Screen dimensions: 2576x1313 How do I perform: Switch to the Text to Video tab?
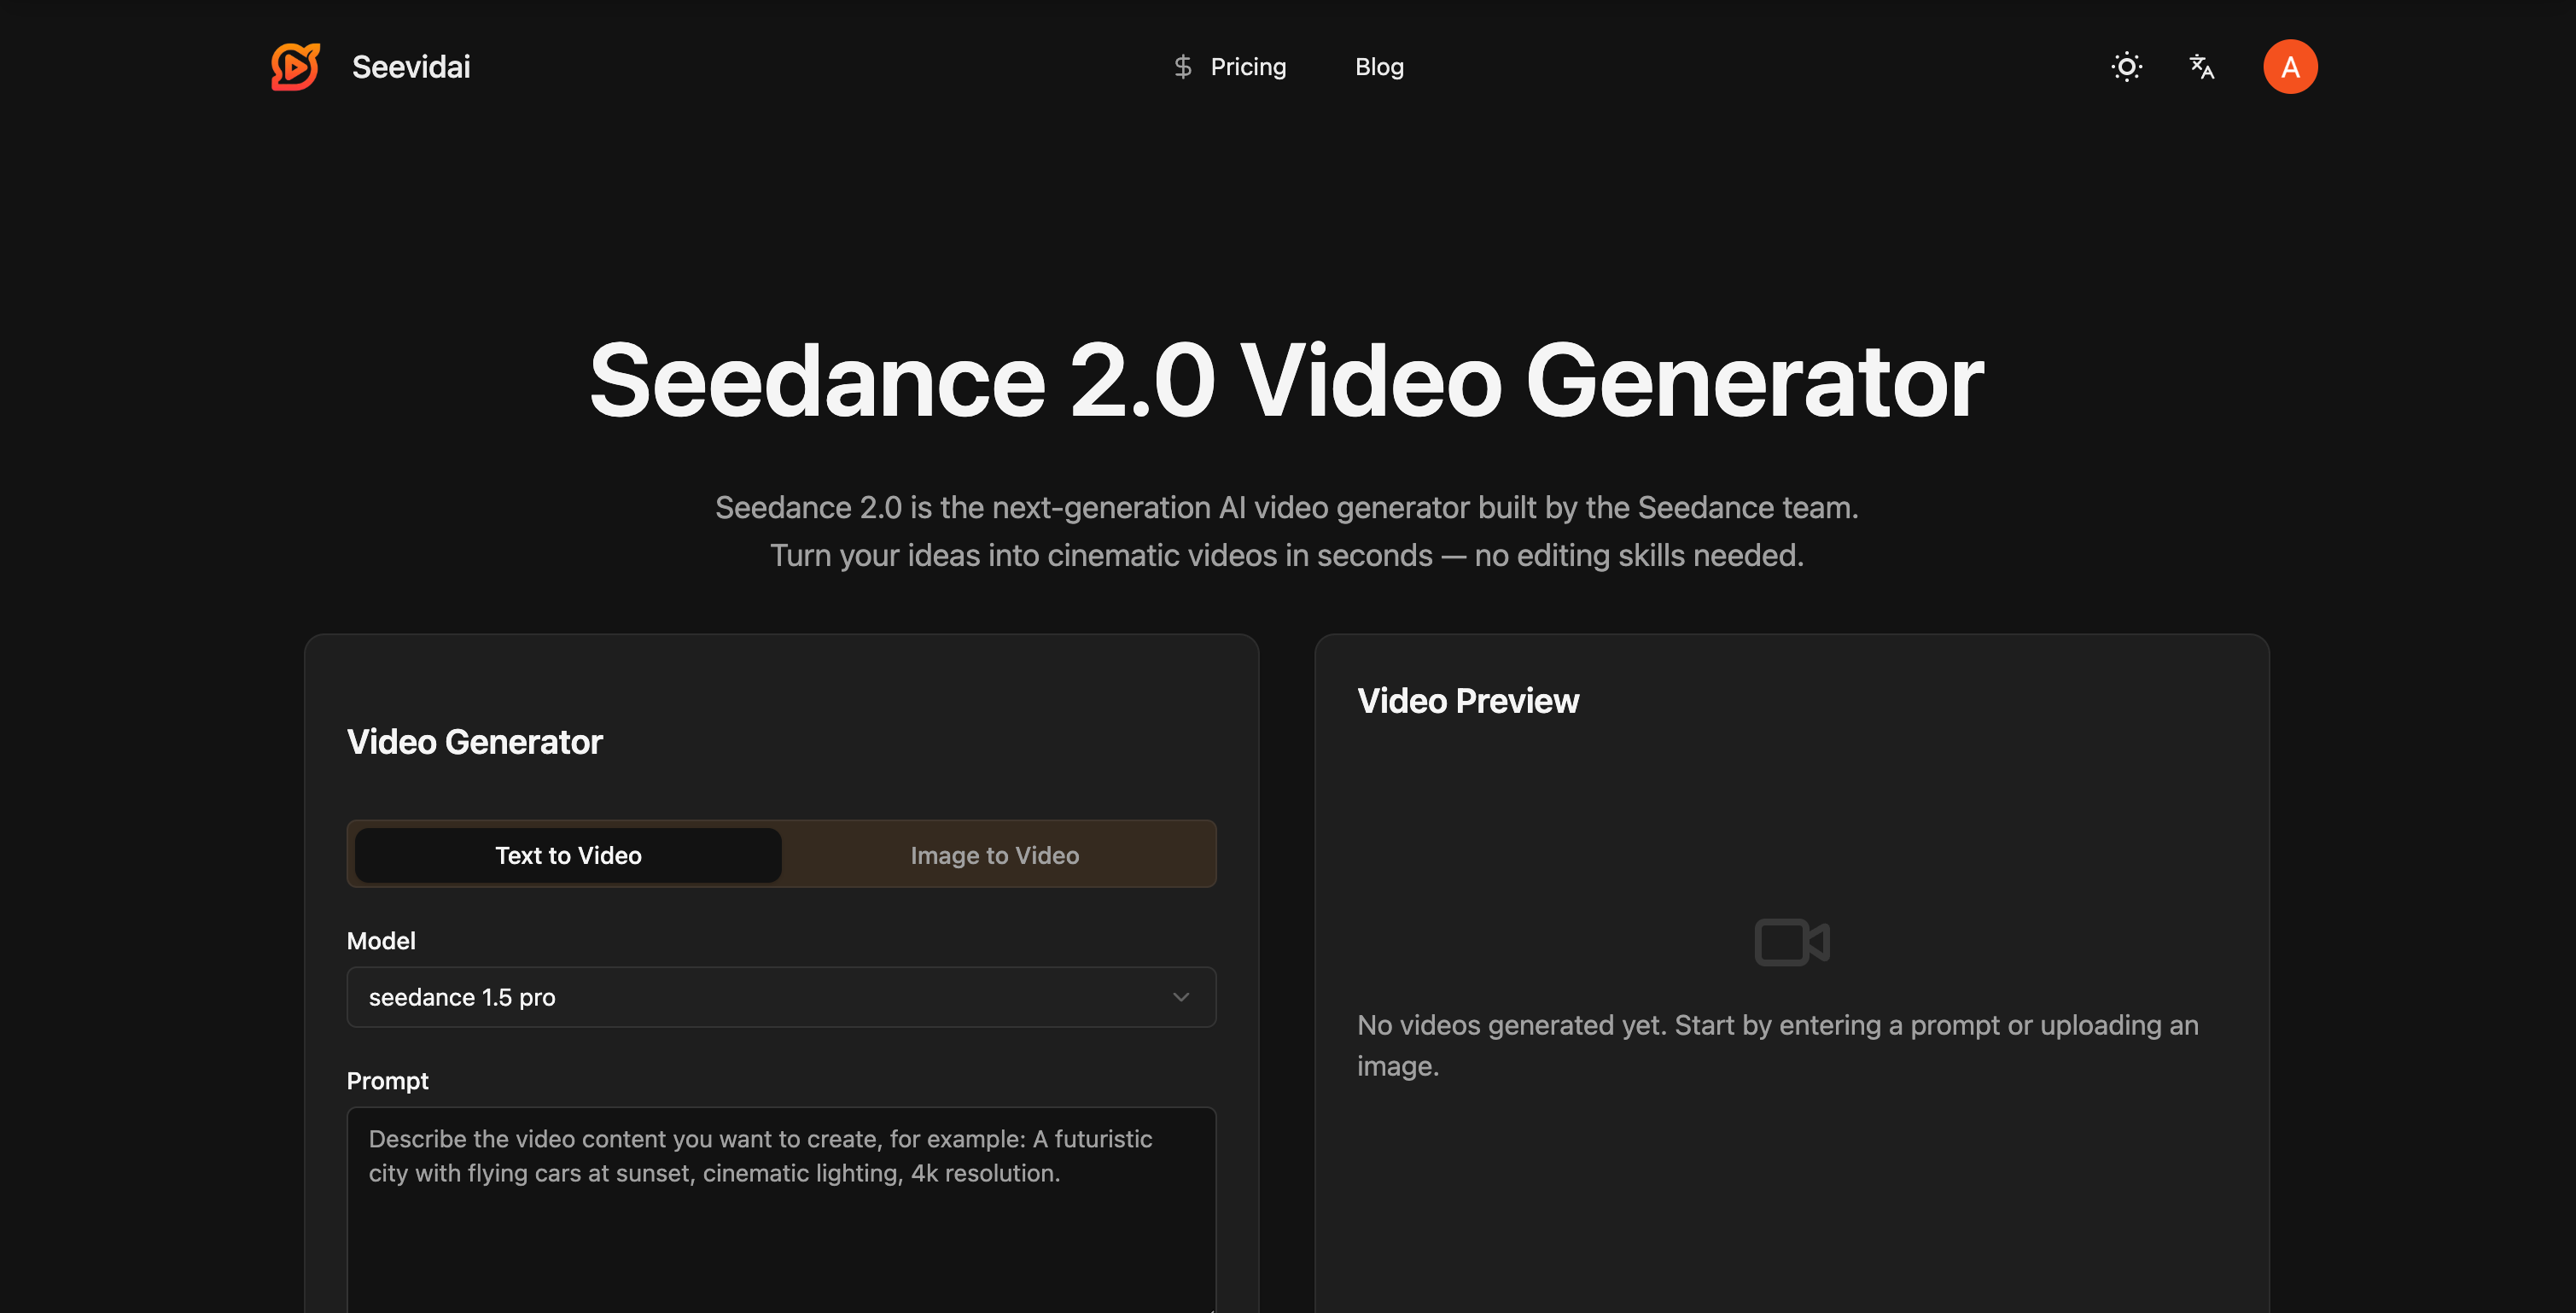(x=568, y=855)
